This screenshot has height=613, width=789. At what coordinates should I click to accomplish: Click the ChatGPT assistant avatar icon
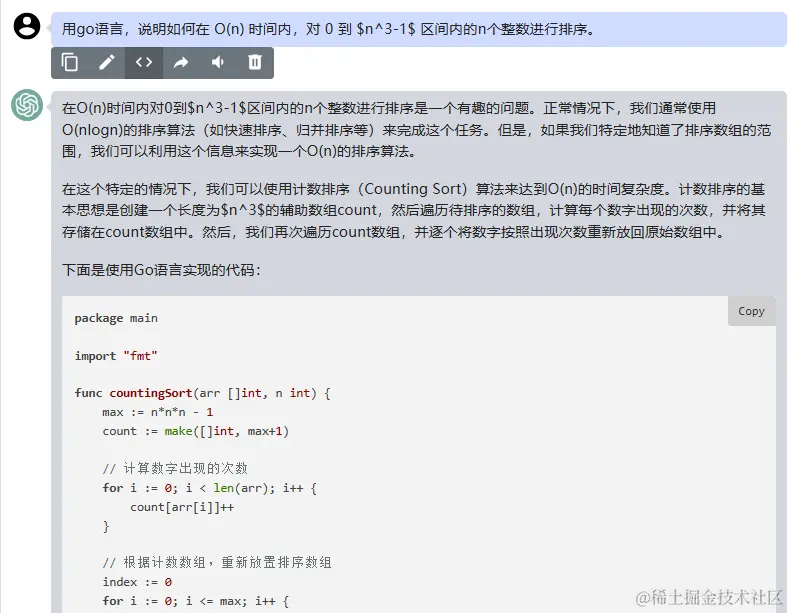[x=27, y=105]
